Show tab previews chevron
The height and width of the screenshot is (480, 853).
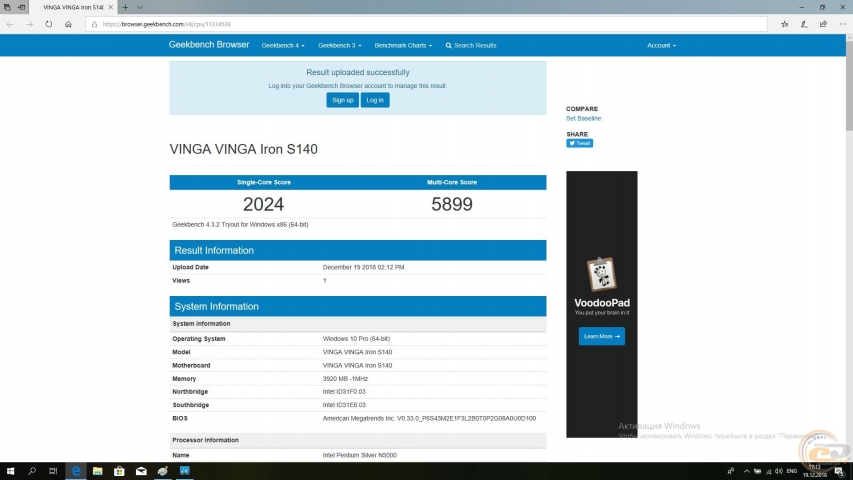[140, 7]
